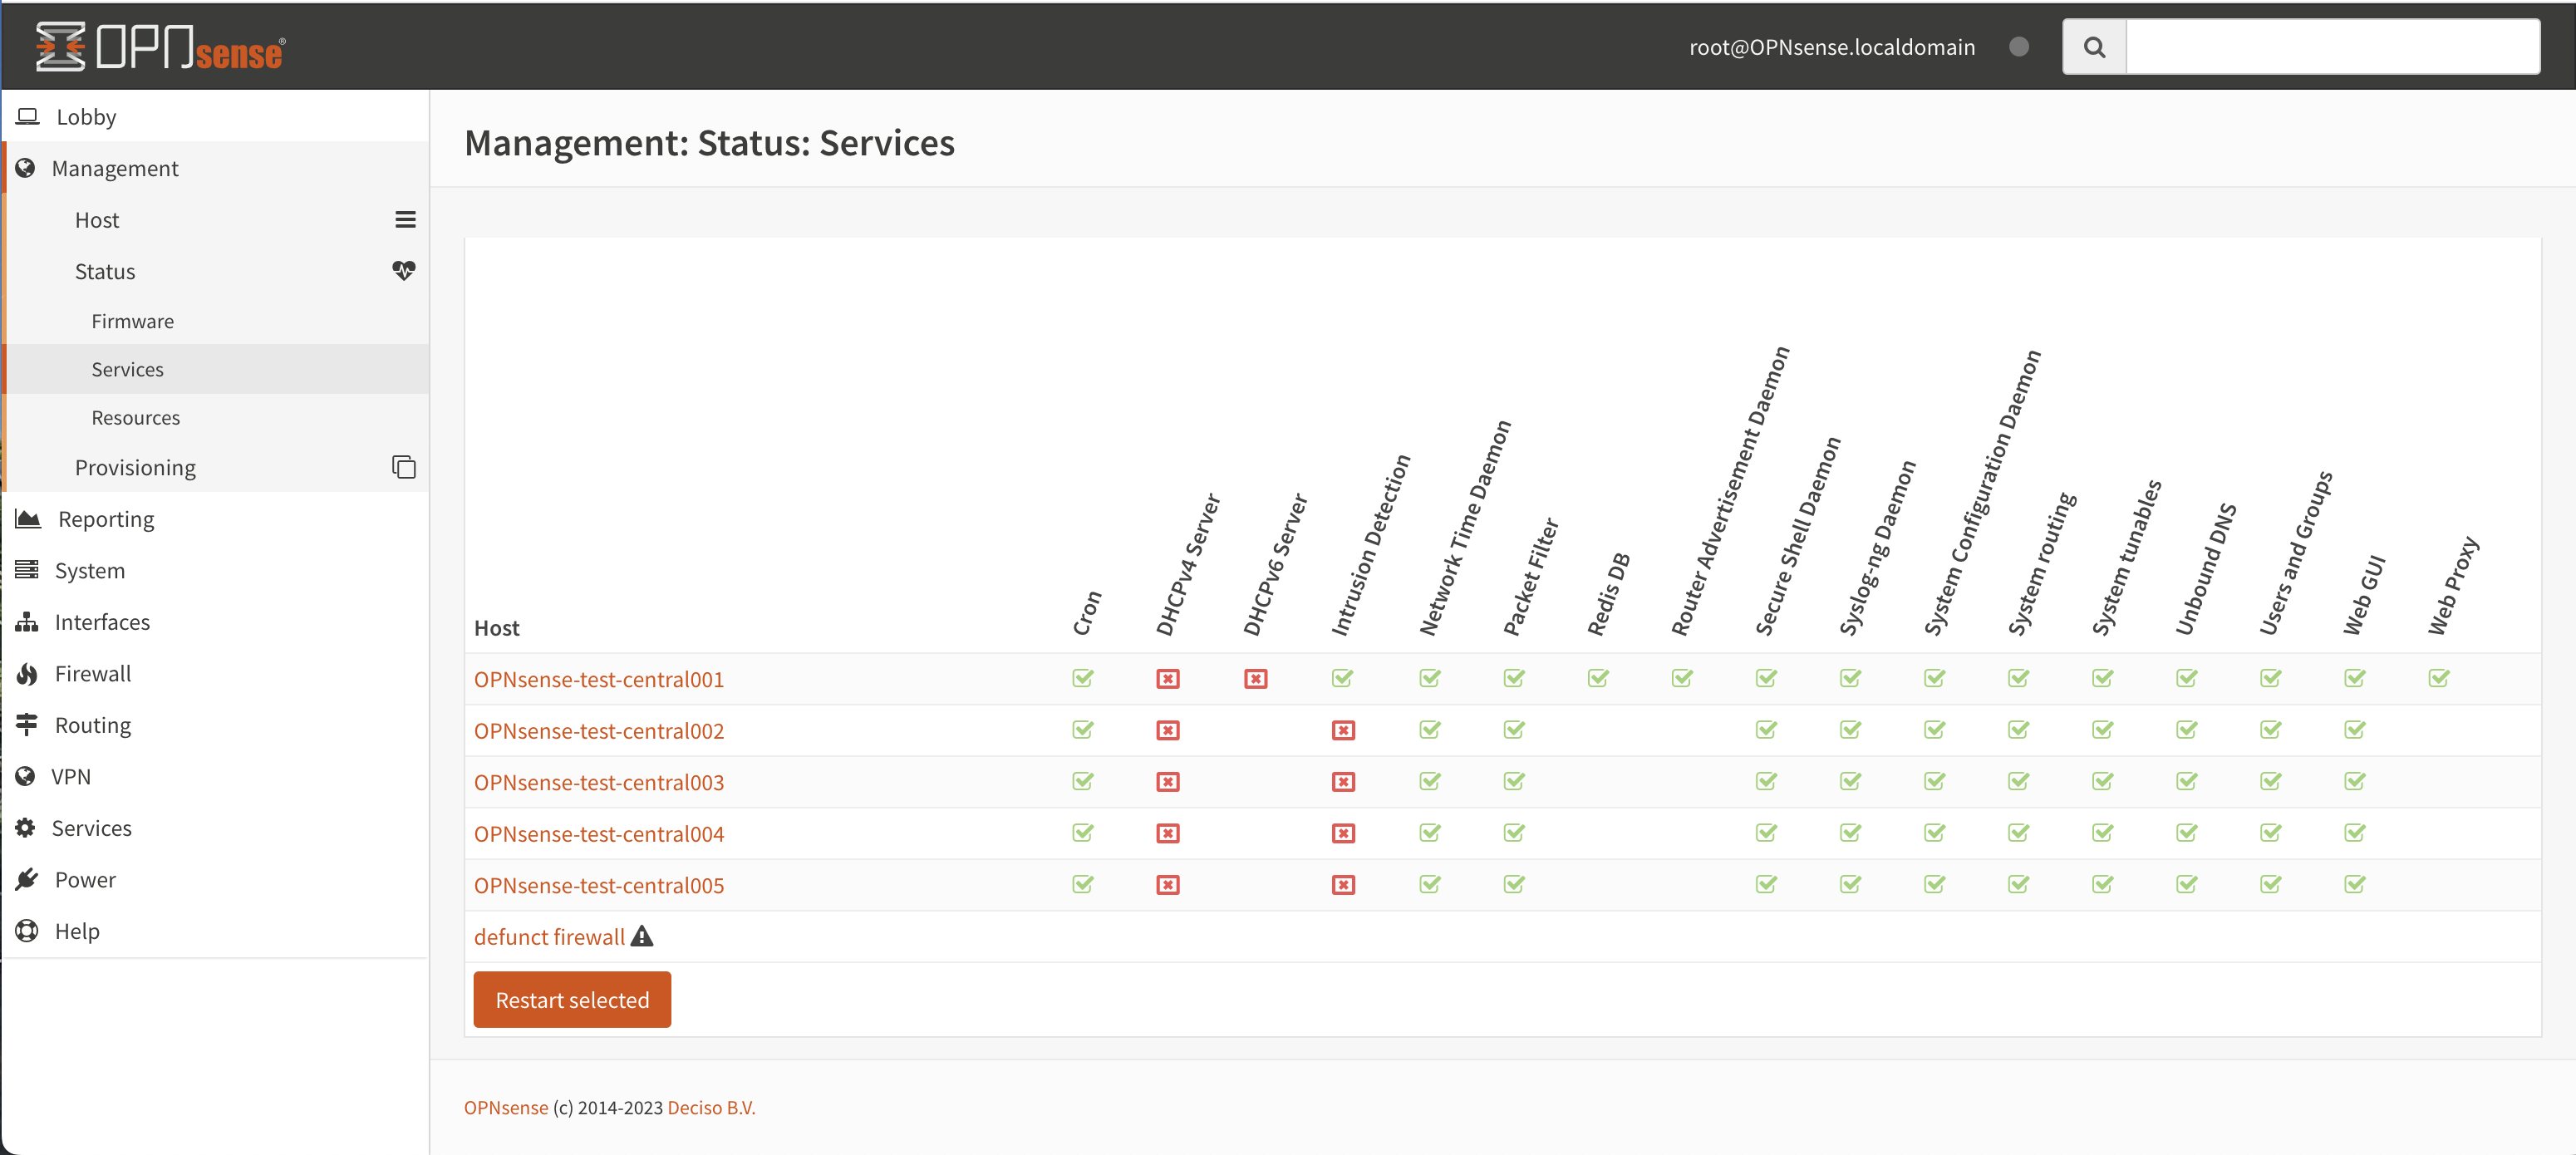Viewport: 2576px width, 1155px height.
Task: Click the Provisioning copy icon
Action: click(404, 467)
